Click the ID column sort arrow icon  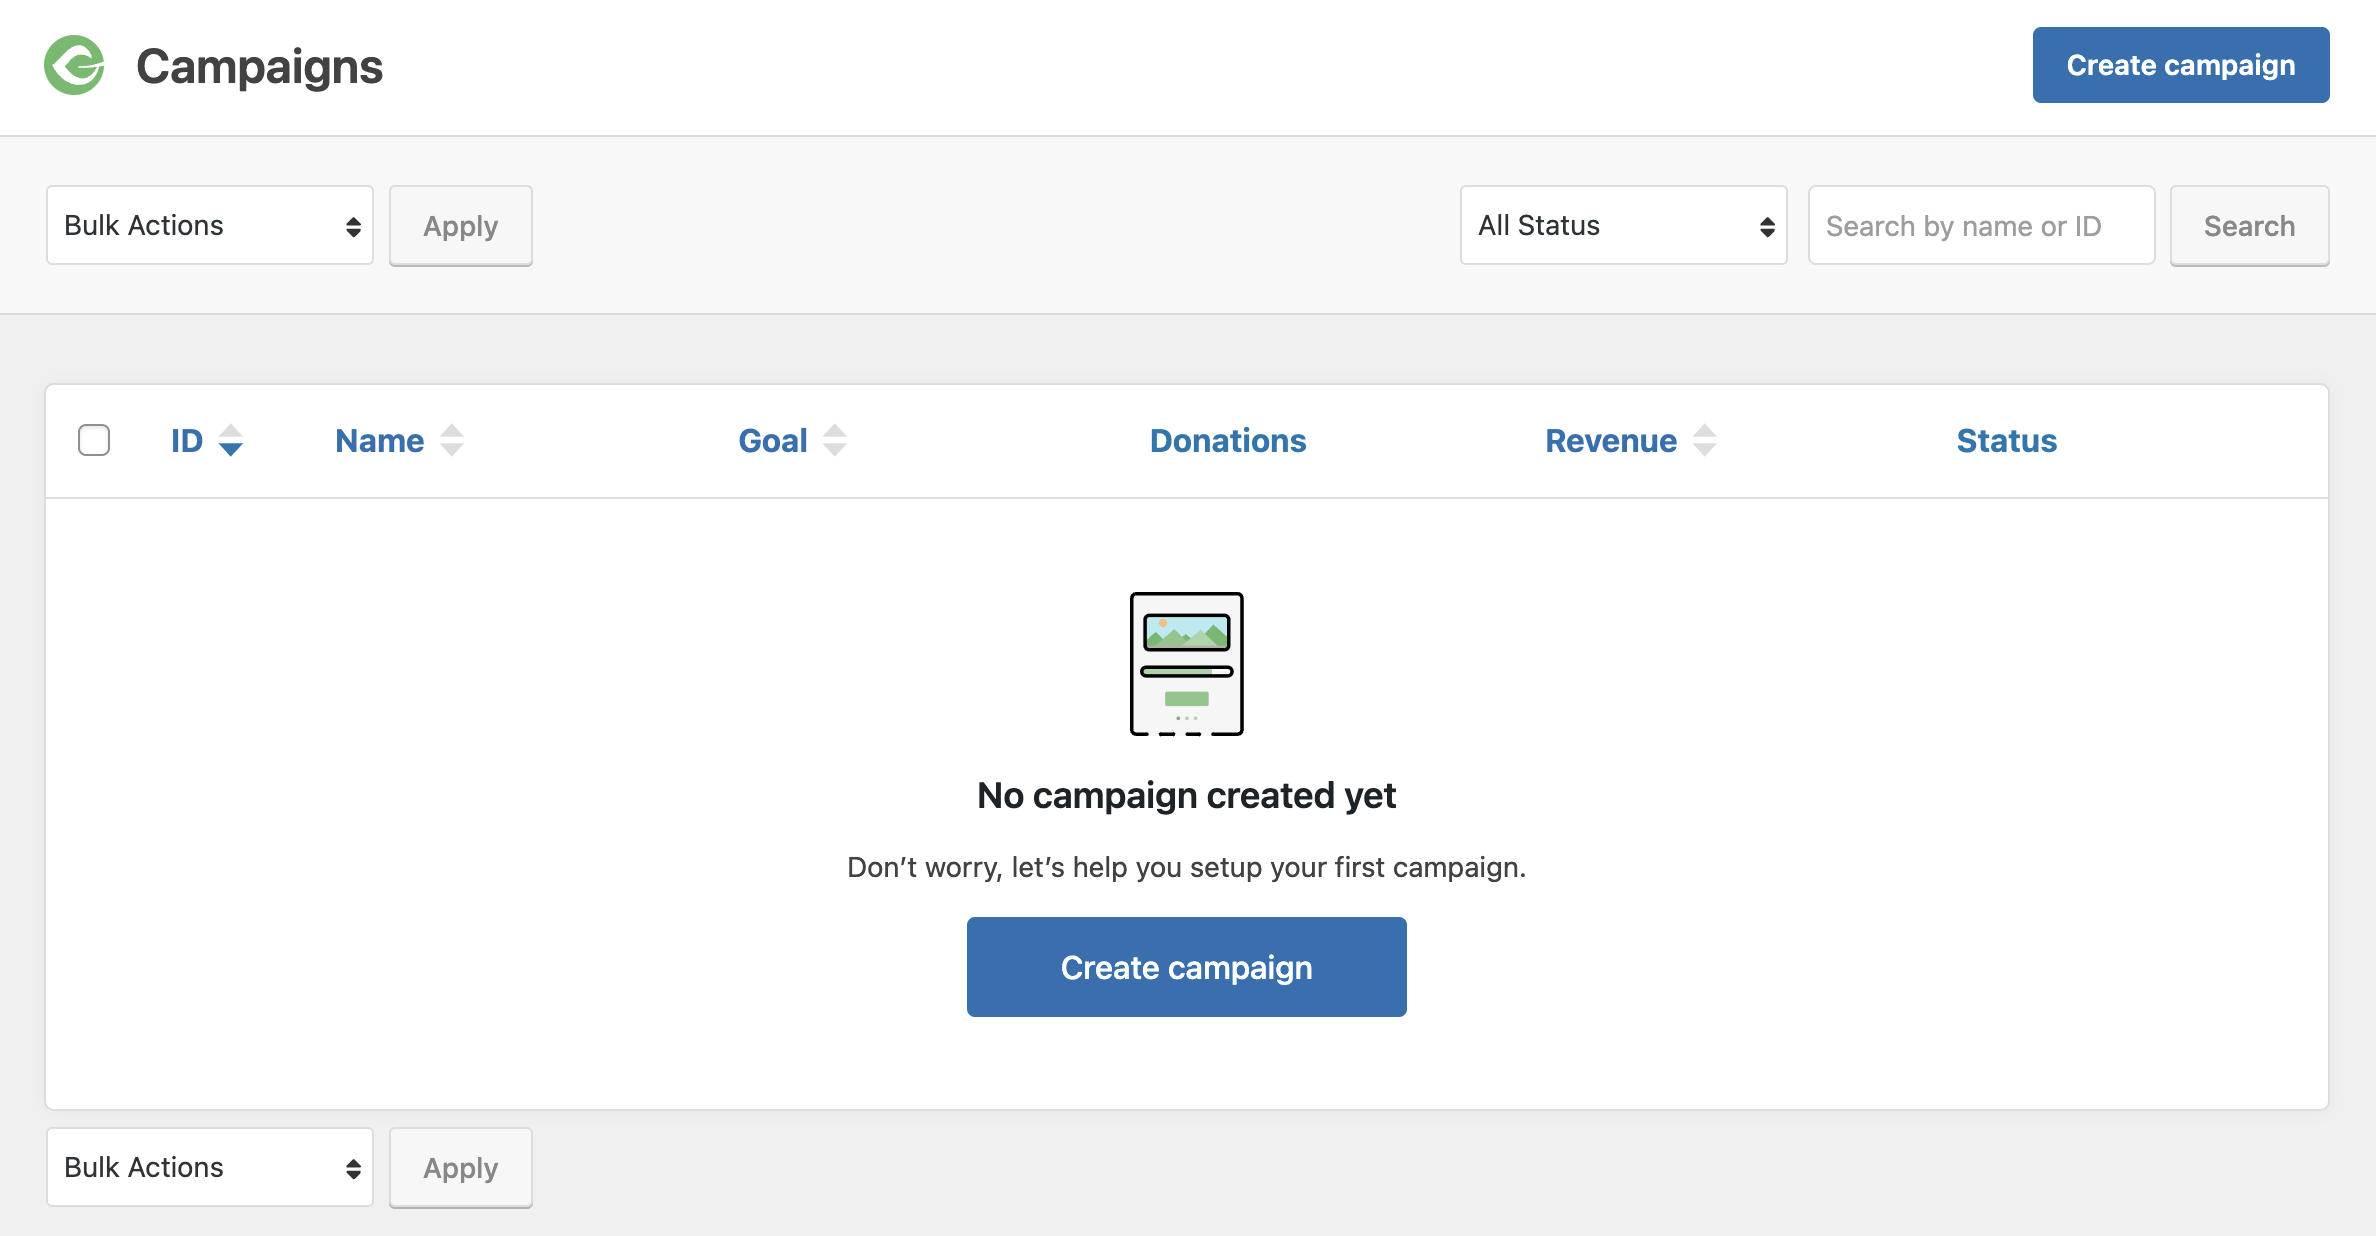[x=231, y=441]
